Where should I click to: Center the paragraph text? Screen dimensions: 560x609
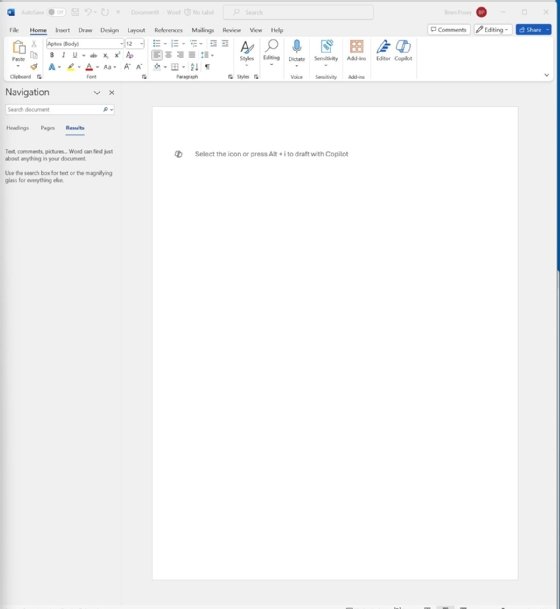pos(169,55)
